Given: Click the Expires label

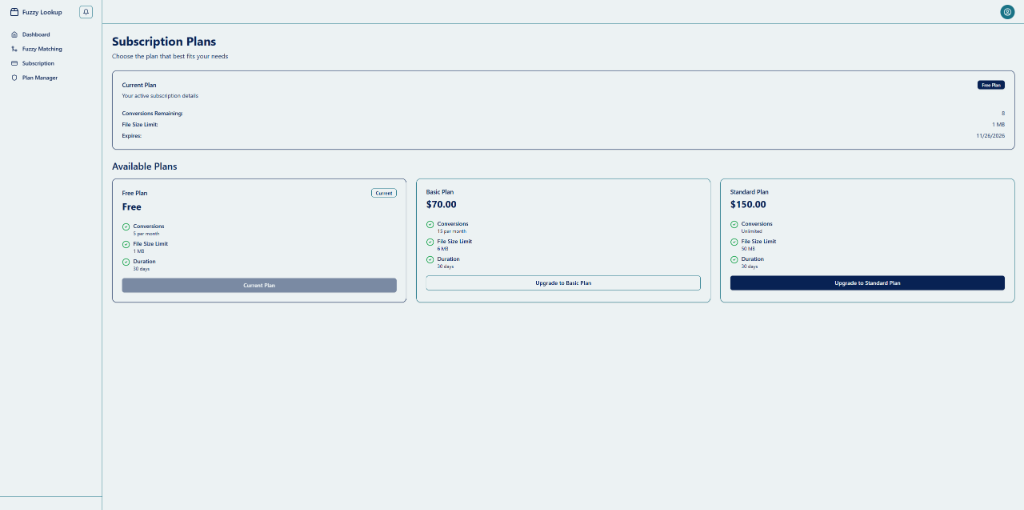Looking at the screenshot, I should (x=132, y=136).
